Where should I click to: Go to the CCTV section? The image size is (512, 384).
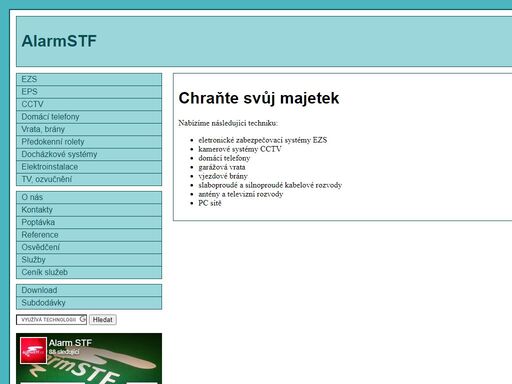(x=89, y=104)
